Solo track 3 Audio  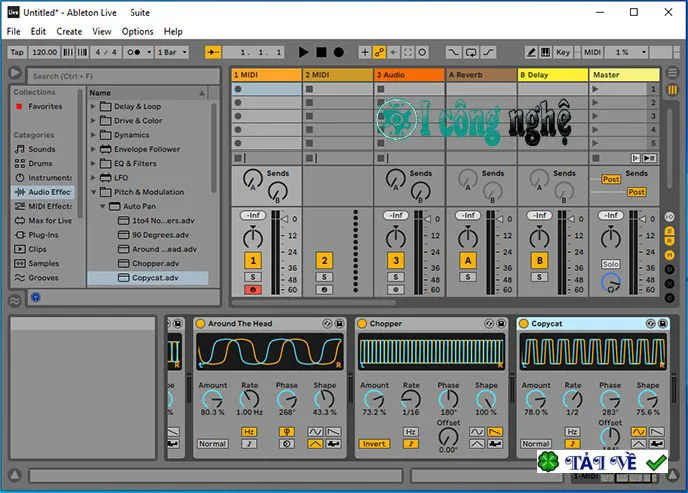click(396, 277)
